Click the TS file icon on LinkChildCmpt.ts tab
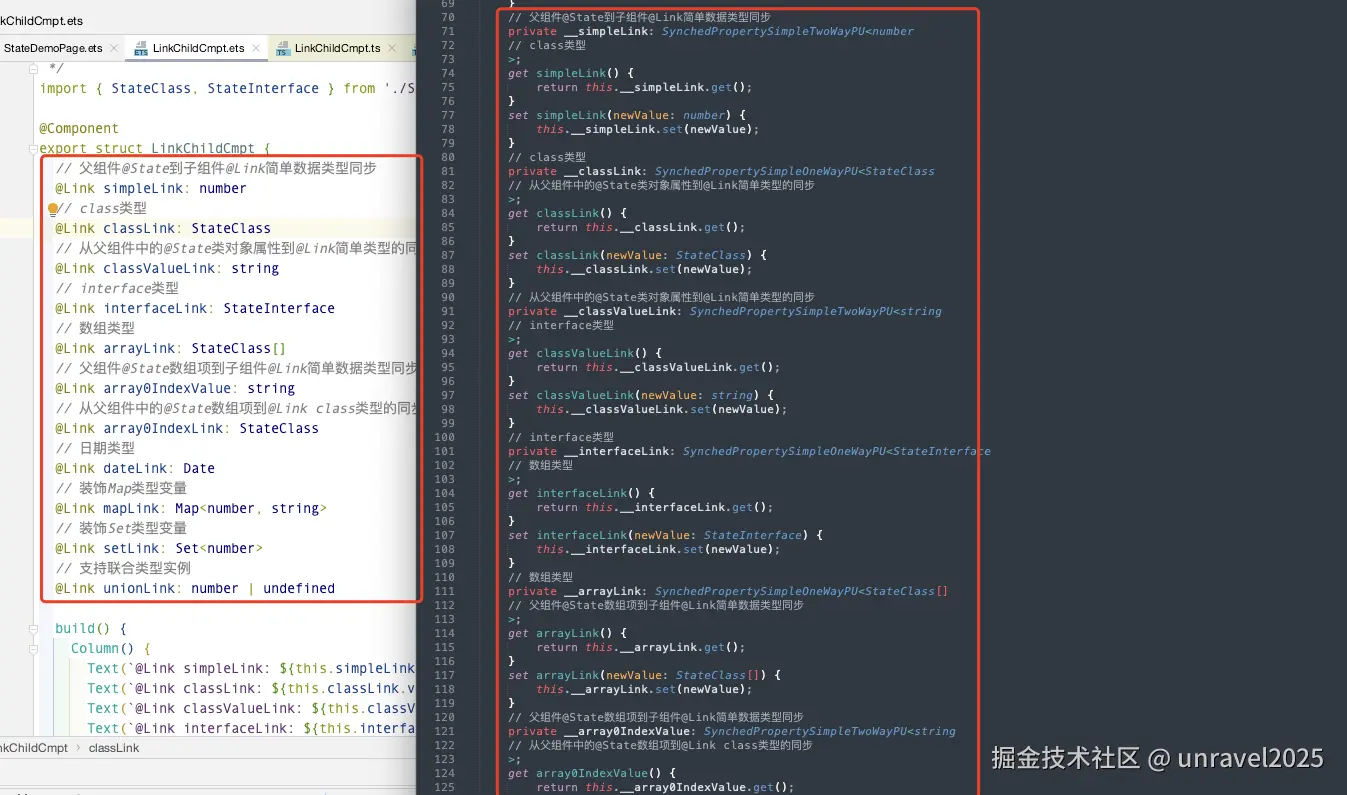This screenshot has width=1347, height=795. pyautogui.click(x=283, y=48)
